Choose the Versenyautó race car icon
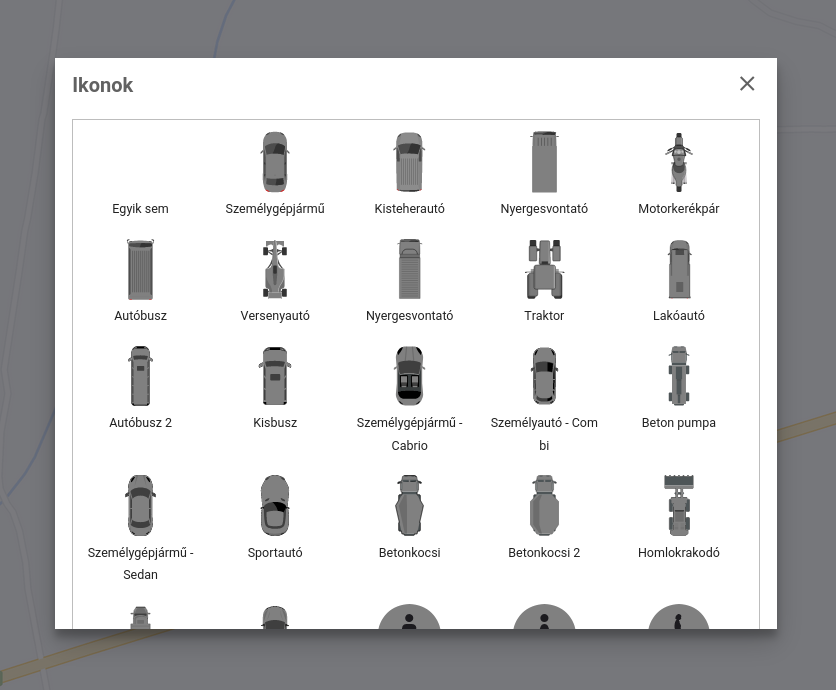The width and height of the screenshot is (836, 690). [275, 269]
